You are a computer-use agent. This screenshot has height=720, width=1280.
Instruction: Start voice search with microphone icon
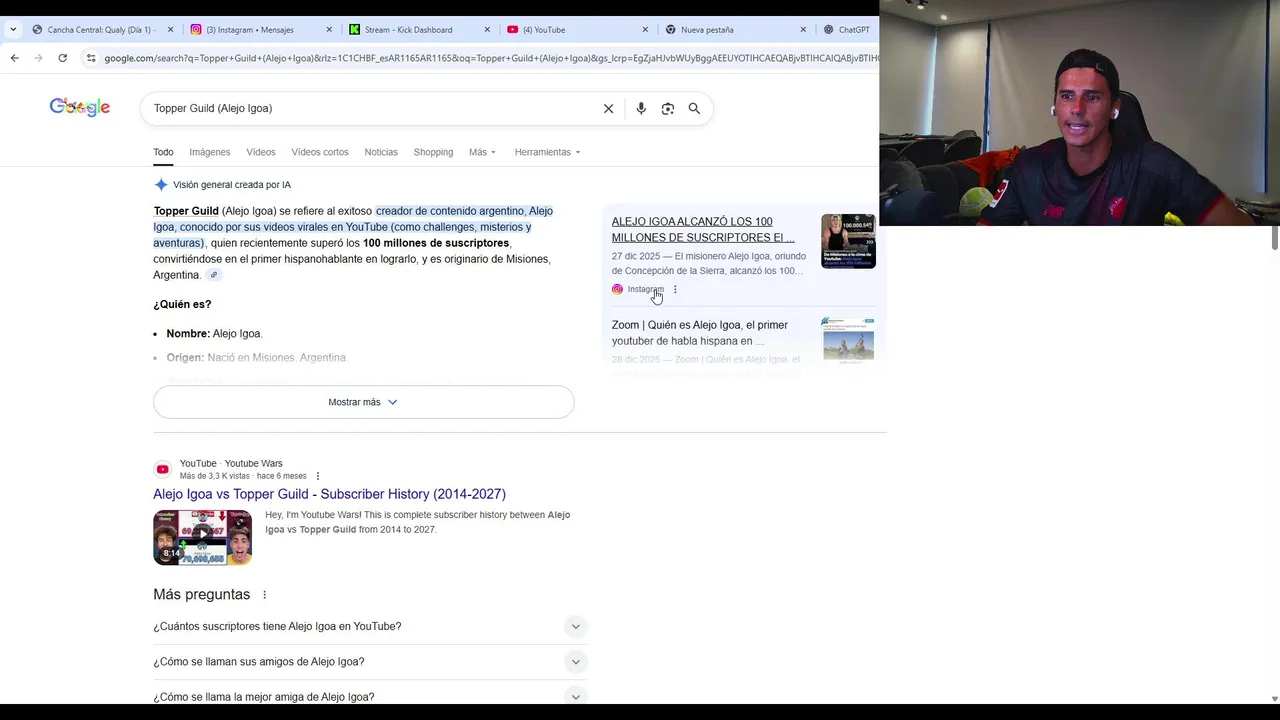(x=641, y=108)
